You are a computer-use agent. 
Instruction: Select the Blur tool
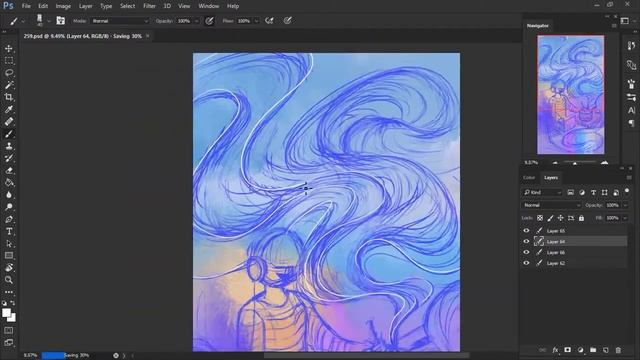pos(9,195)
